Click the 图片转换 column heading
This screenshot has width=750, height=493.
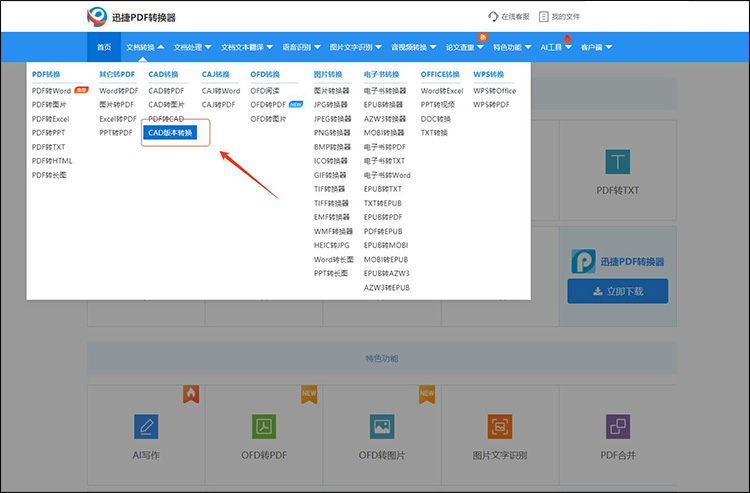pos(328,74)
